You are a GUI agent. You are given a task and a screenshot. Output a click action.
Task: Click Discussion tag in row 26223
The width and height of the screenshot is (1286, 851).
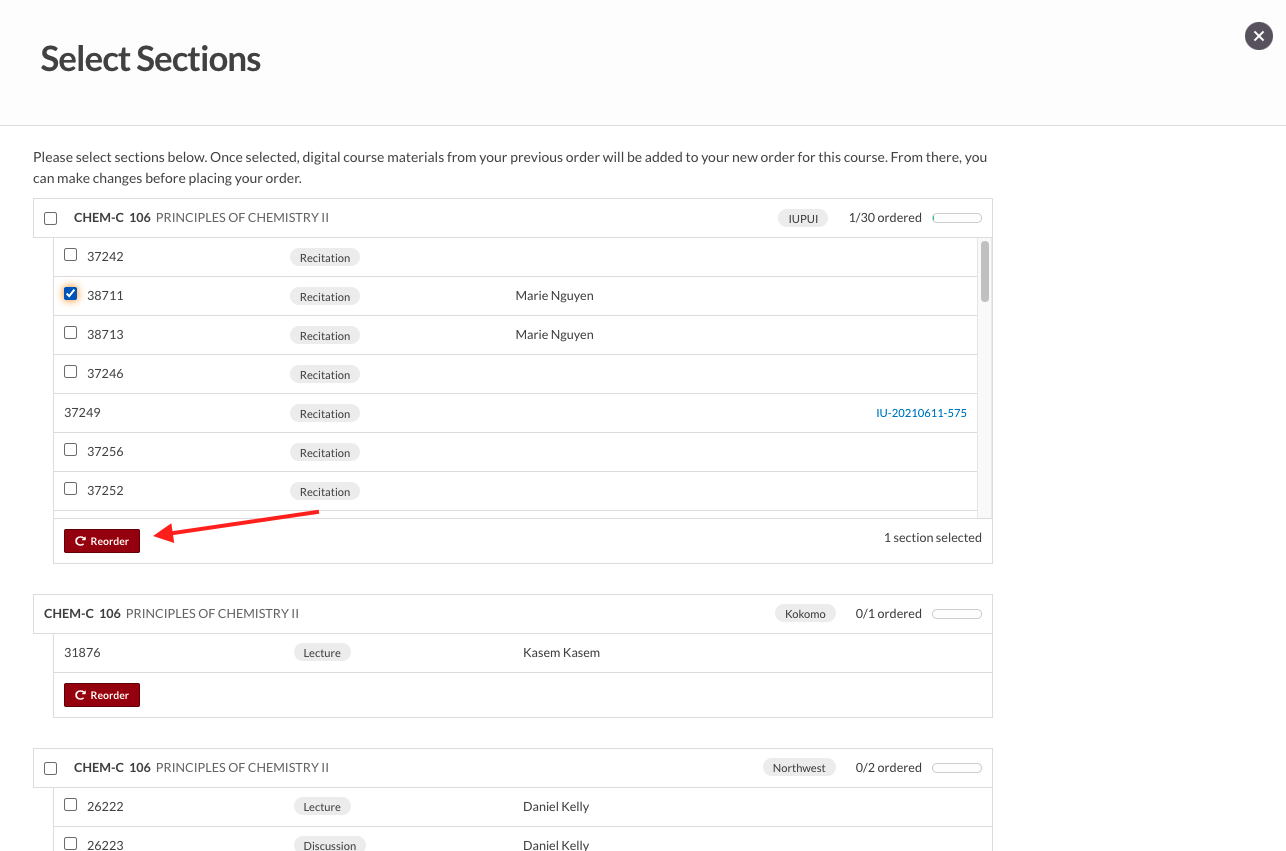click(x=330, y=844)
